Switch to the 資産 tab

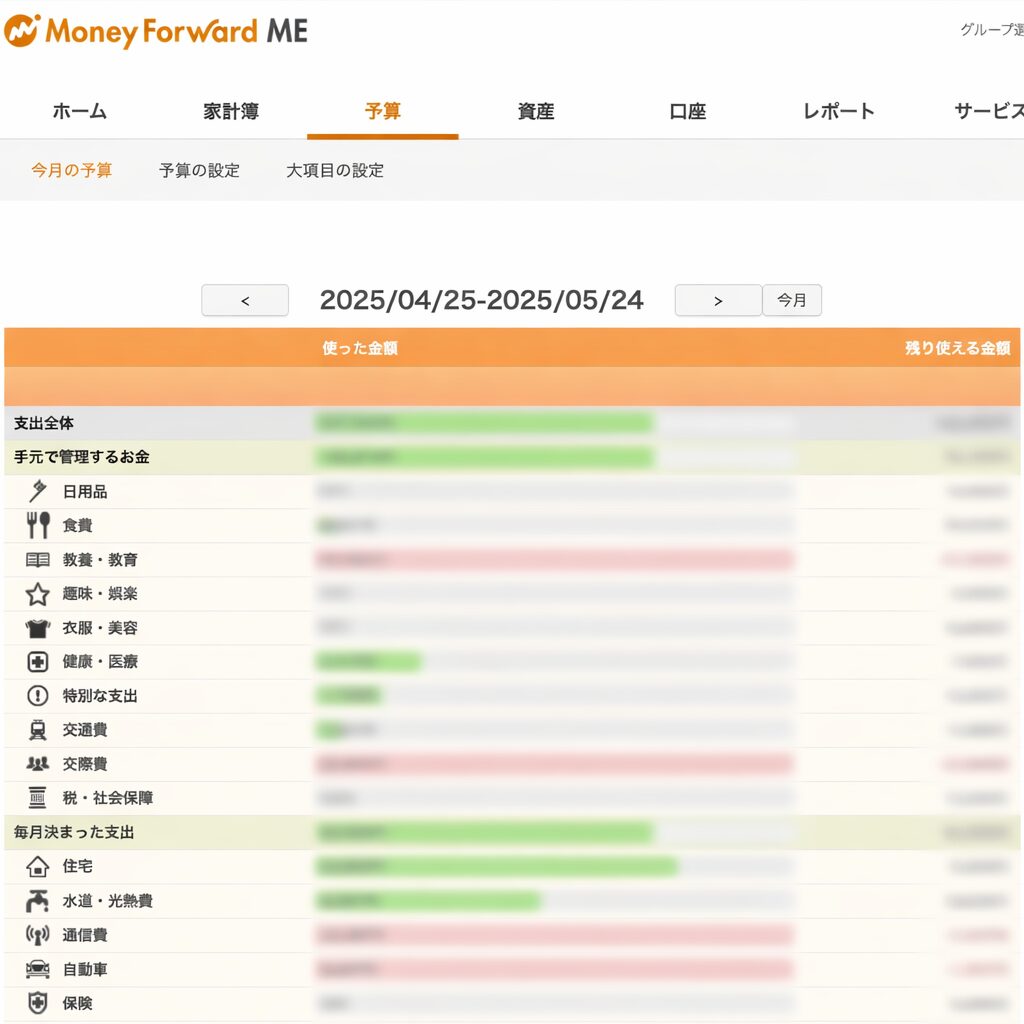pyautogui.click(x=536, y=112)
